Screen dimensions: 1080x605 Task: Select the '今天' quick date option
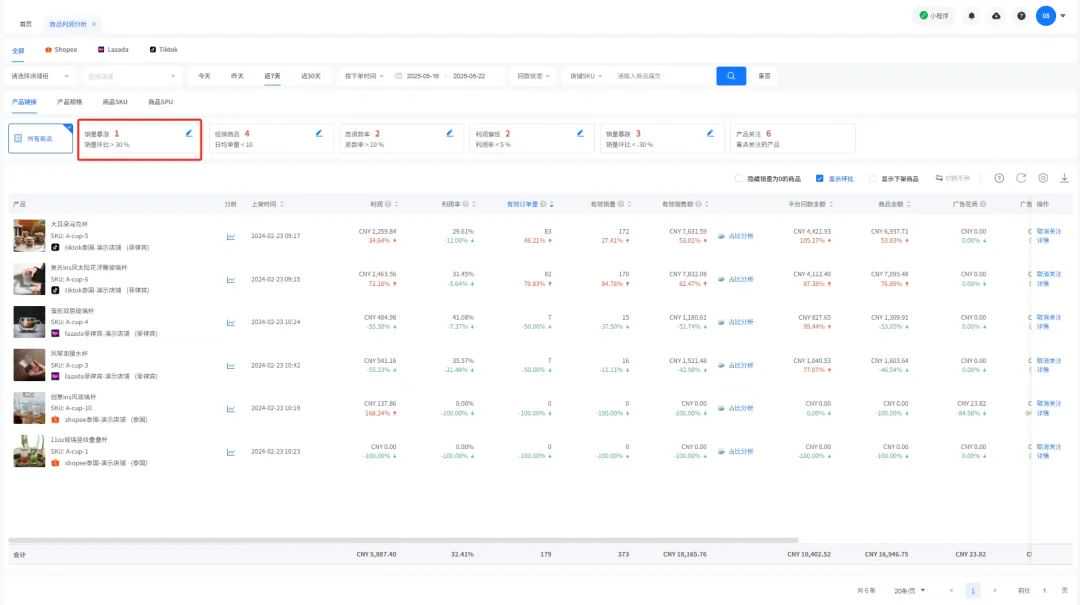coord(204,76)
